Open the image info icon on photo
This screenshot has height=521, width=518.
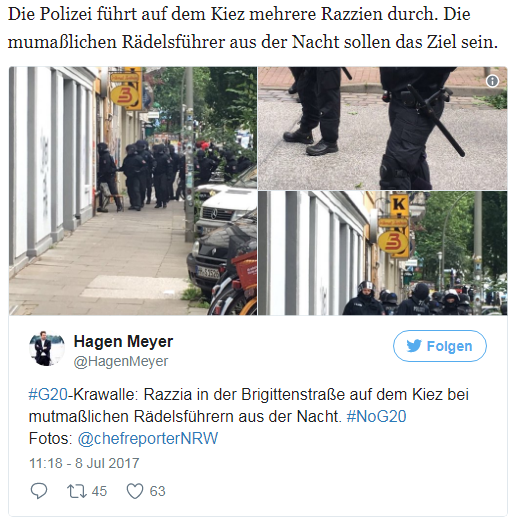pos(492,81)
